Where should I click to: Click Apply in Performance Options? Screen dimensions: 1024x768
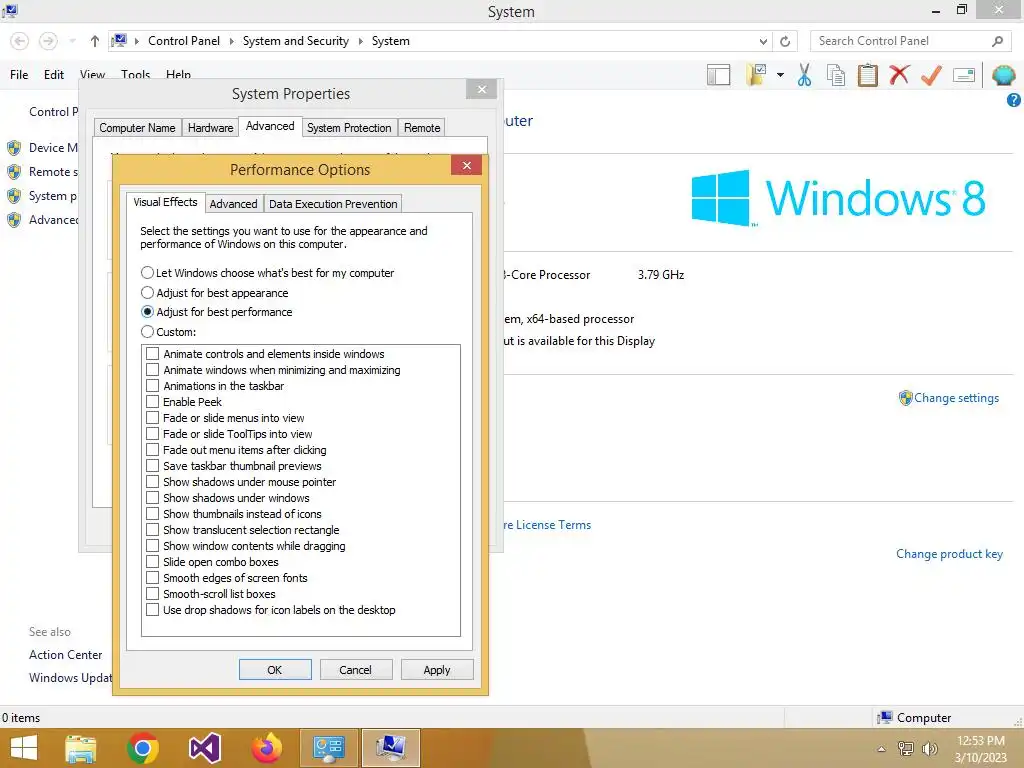(x=437, y=669)
